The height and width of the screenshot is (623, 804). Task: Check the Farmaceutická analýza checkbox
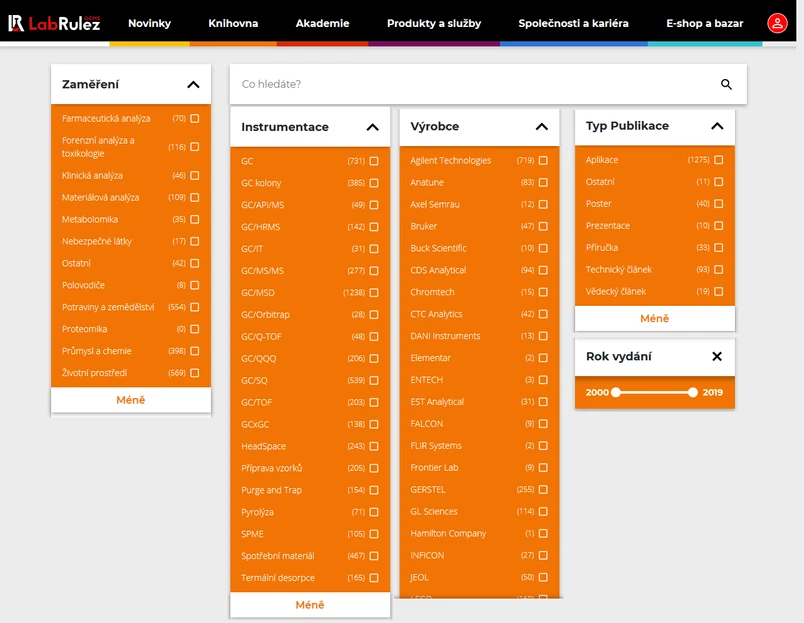(x=195, y=119)
